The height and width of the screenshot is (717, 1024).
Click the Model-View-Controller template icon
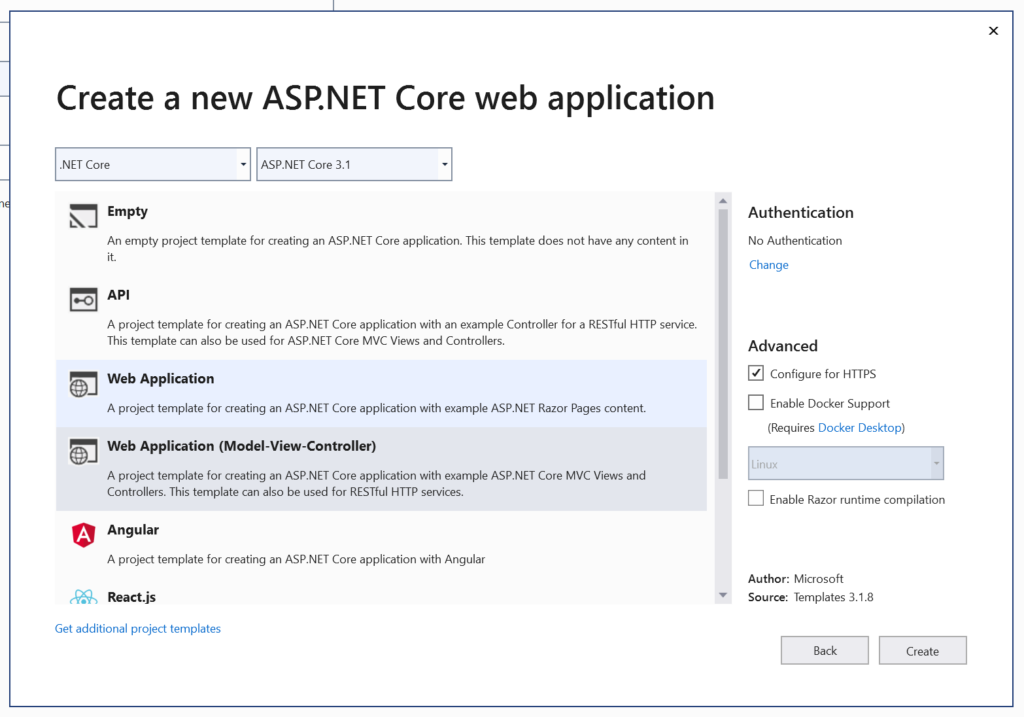(x=83, y=451)
